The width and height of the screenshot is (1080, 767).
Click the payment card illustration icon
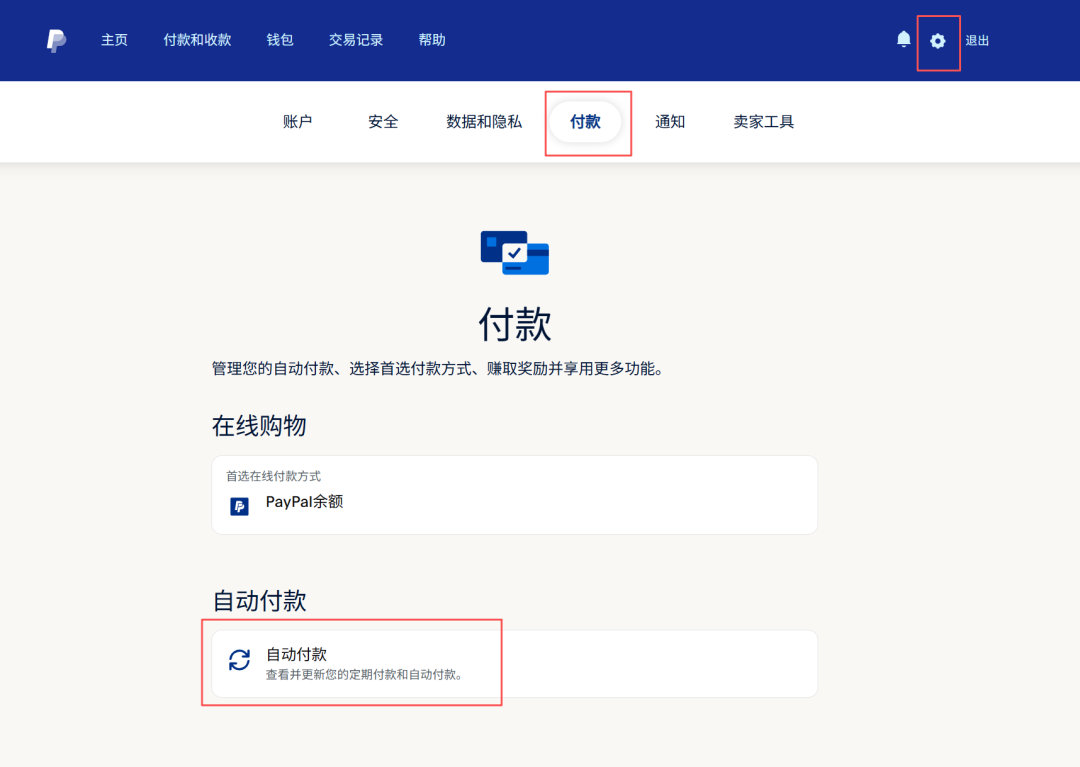514,253
